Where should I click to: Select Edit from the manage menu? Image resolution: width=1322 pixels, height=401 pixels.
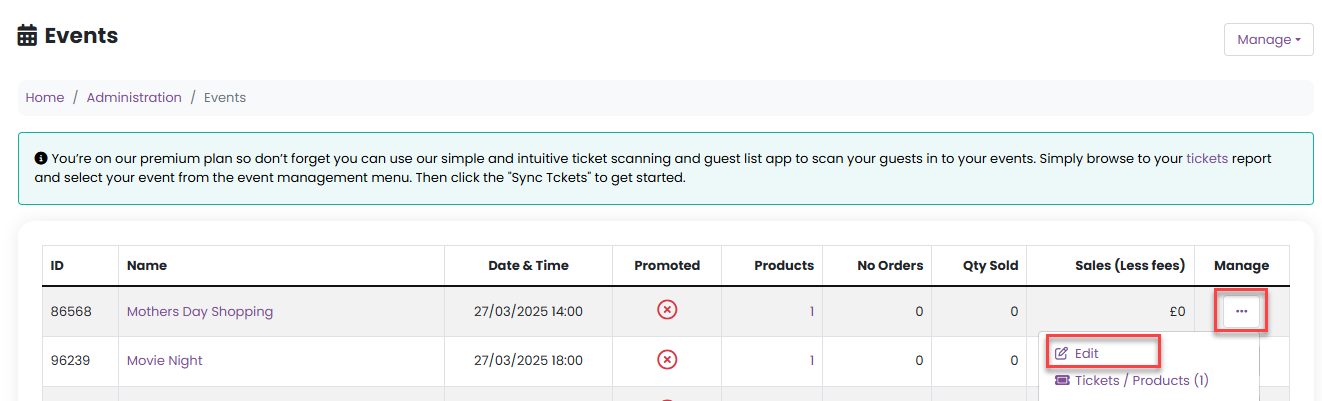click(x=1086, y=353)
